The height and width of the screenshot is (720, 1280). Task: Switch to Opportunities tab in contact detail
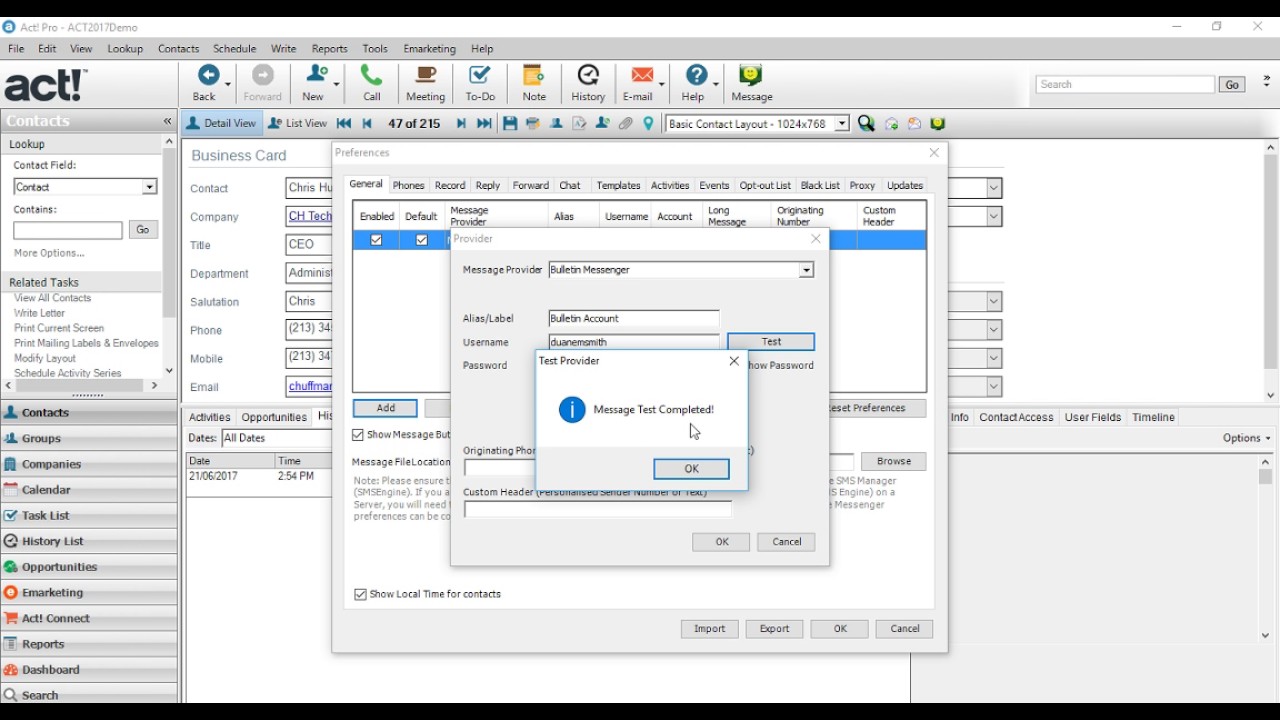point(274,417)
